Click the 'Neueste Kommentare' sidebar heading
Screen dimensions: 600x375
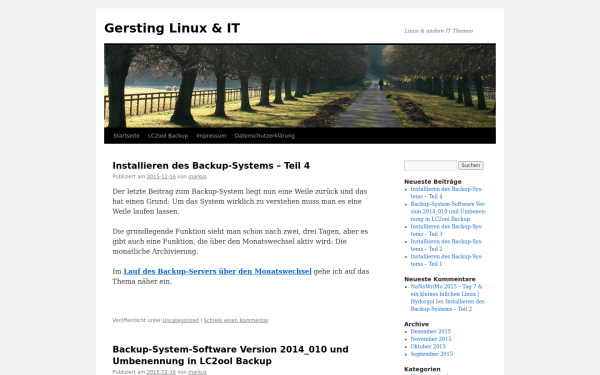pos(440,279)
